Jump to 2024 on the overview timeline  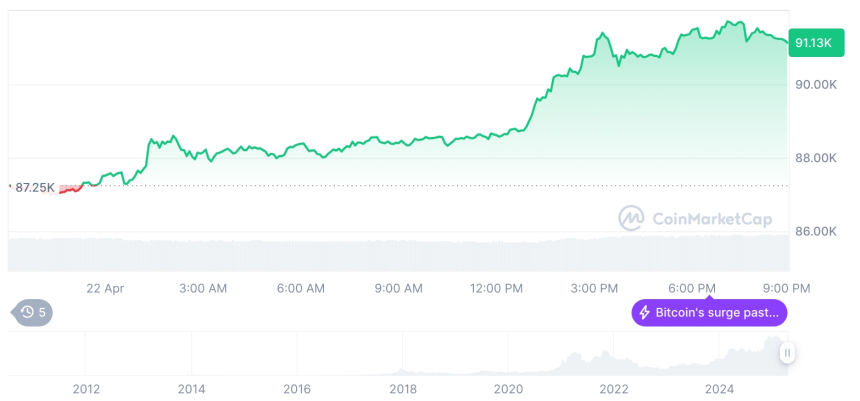click(x=720, y=389)
